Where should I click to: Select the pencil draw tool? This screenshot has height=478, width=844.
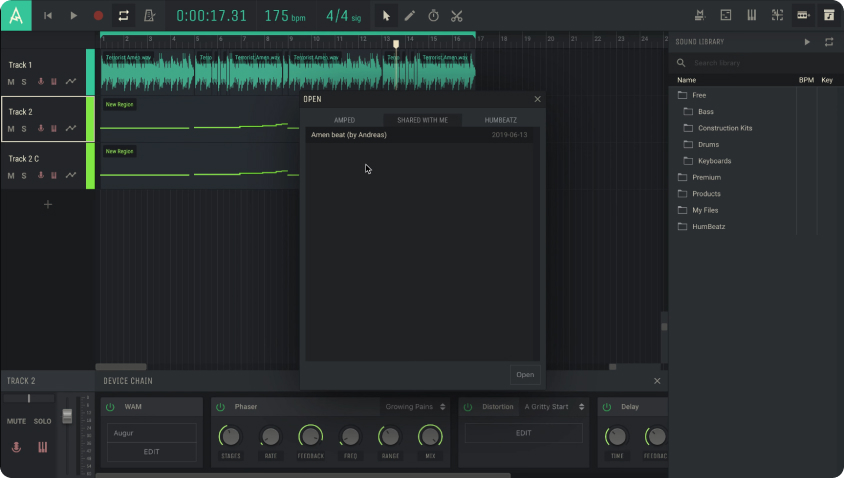click(x=410, y=16)
